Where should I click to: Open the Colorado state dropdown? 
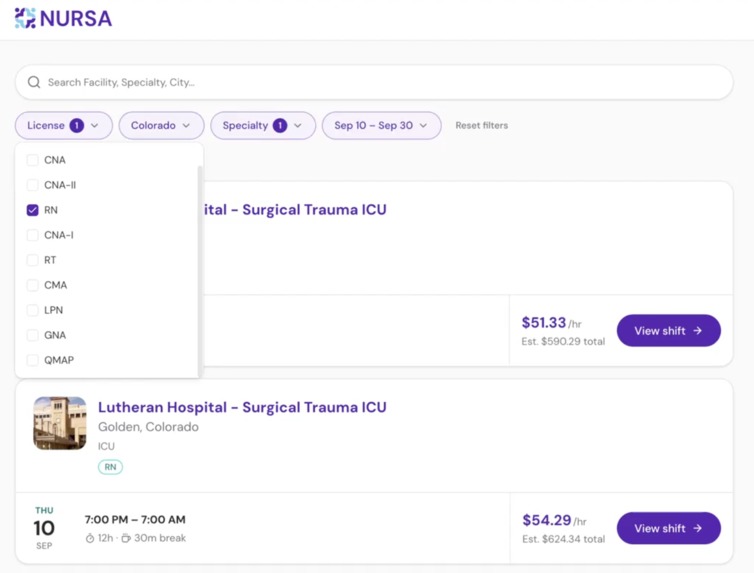[x=161, y=125]
